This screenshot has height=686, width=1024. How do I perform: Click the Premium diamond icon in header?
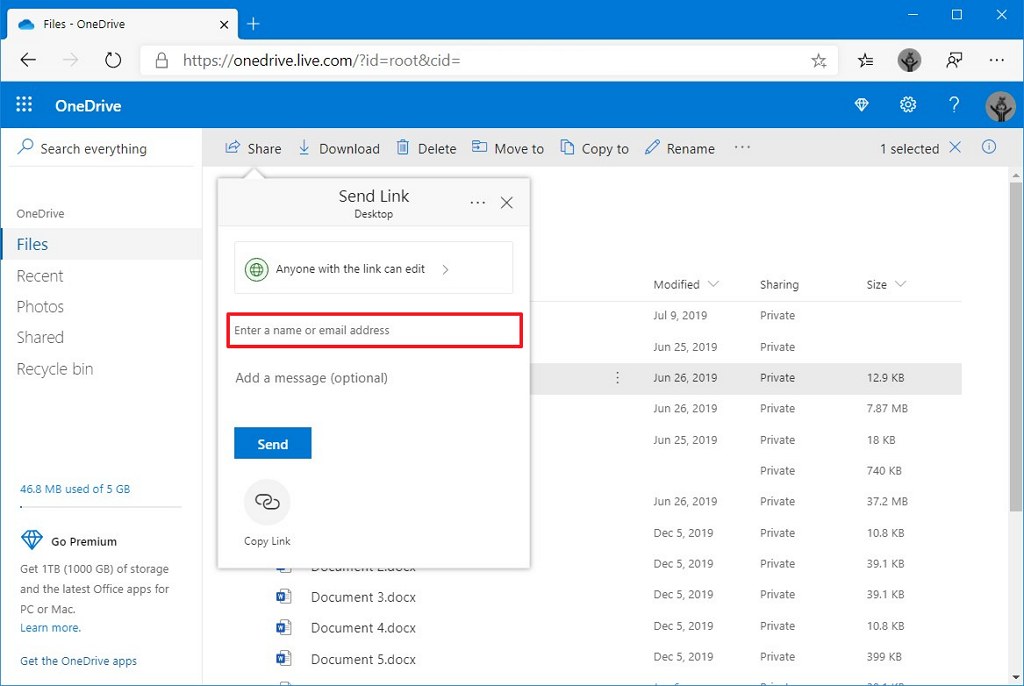pos(861,105)
